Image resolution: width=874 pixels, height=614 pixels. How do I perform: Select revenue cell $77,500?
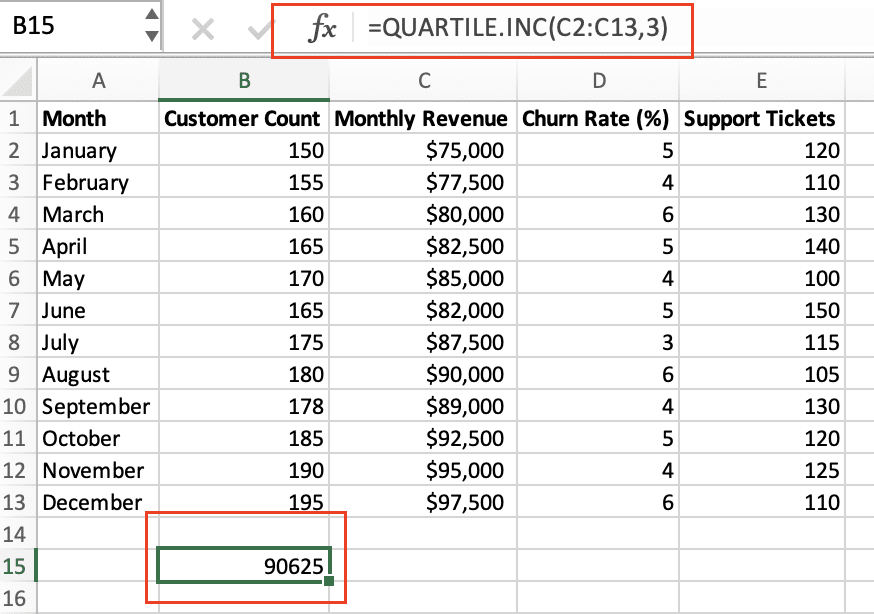pyautogui.click(x=424, y=182)
